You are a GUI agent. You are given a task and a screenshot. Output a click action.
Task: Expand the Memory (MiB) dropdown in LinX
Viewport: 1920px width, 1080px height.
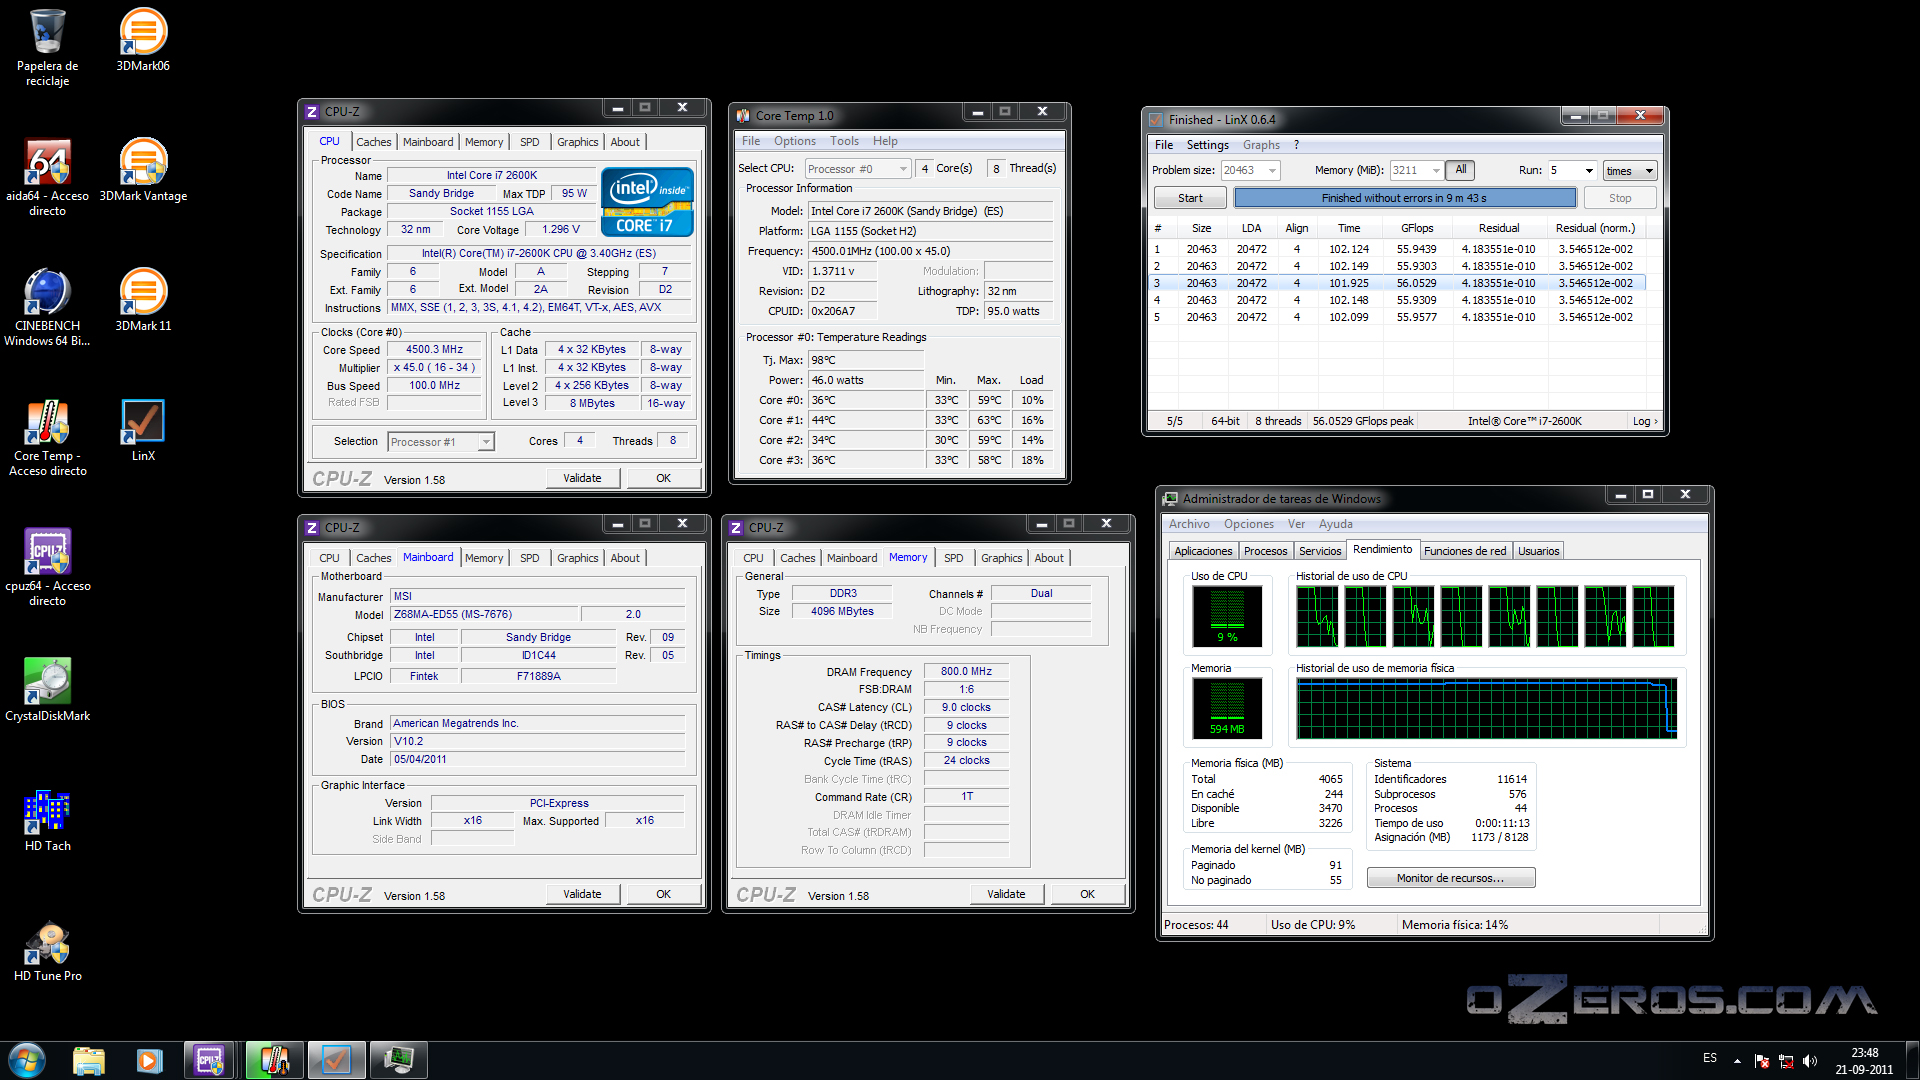click(1416, 171)
